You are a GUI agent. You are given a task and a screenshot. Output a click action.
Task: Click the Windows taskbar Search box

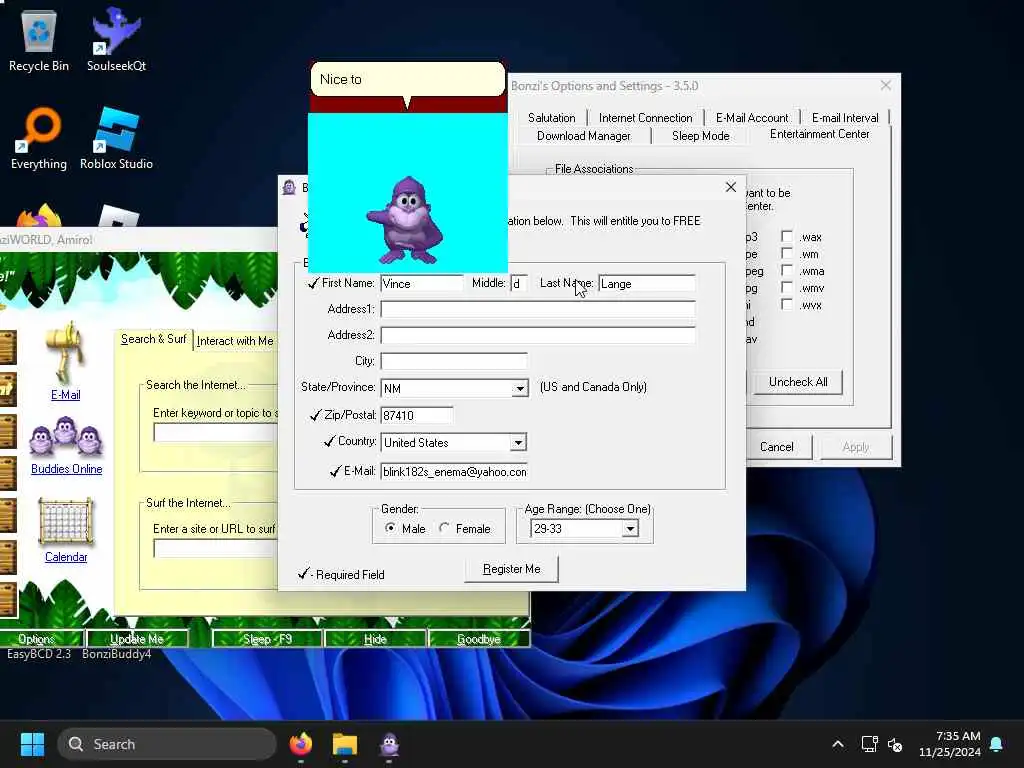point(167,744)
